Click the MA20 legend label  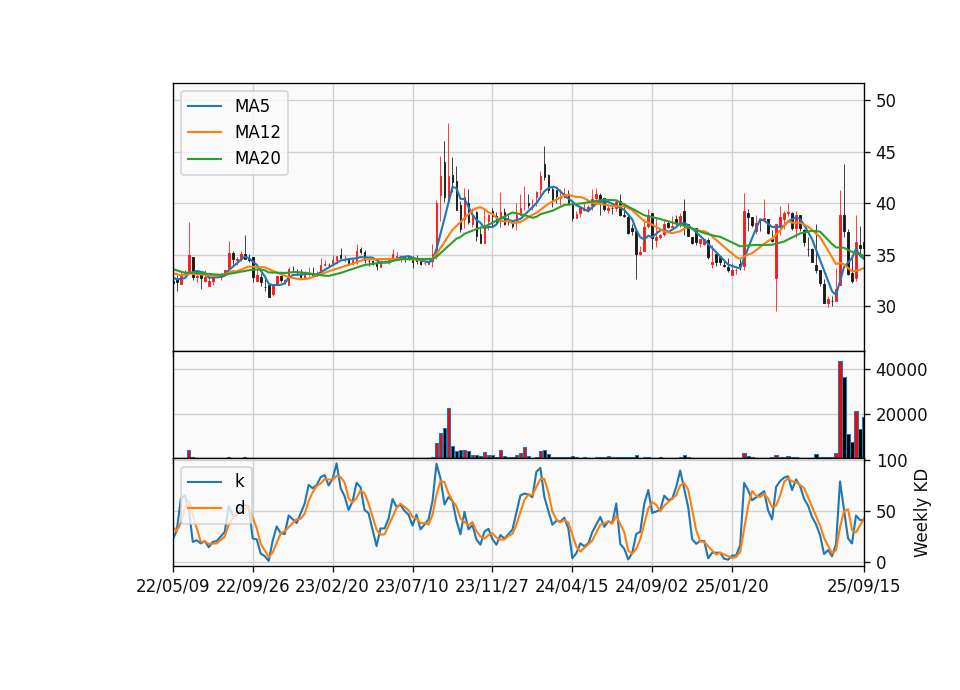point(257,158)
